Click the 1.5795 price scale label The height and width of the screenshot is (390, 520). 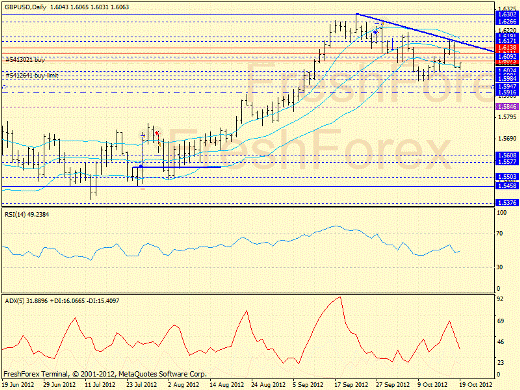click(x=507, y=117)
